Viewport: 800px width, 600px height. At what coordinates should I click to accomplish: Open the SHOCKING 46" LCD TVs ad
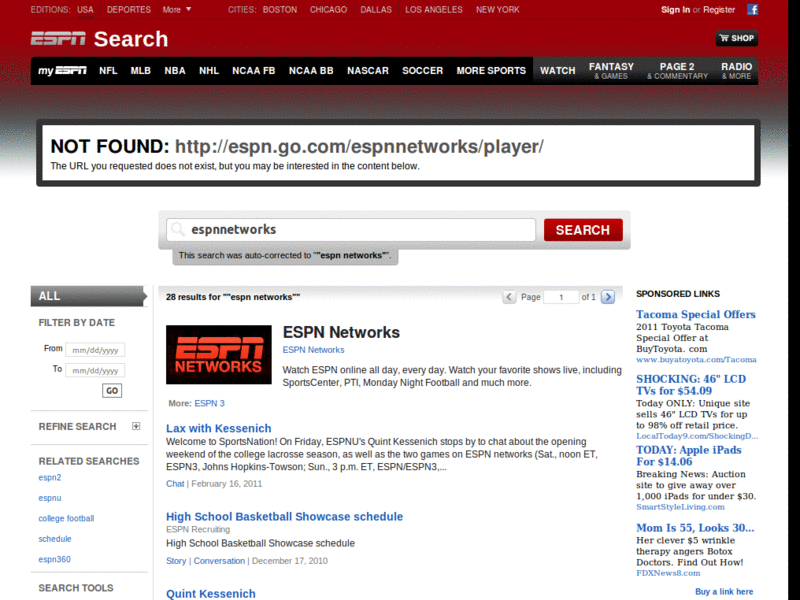click(x=691, y=385)
